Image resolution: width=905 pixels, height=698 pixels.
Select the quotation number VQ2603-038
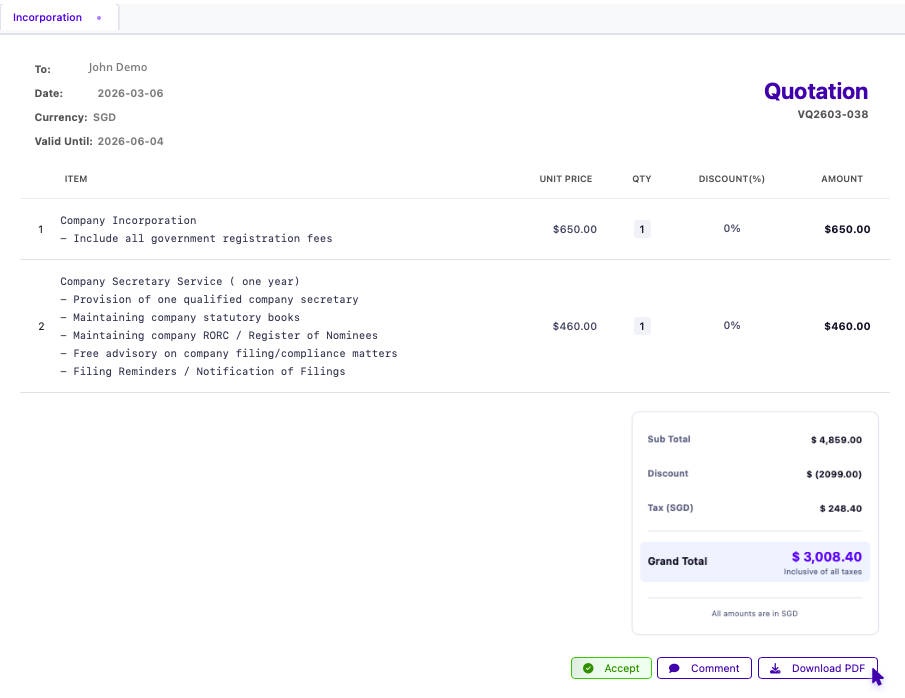(833, 114)
